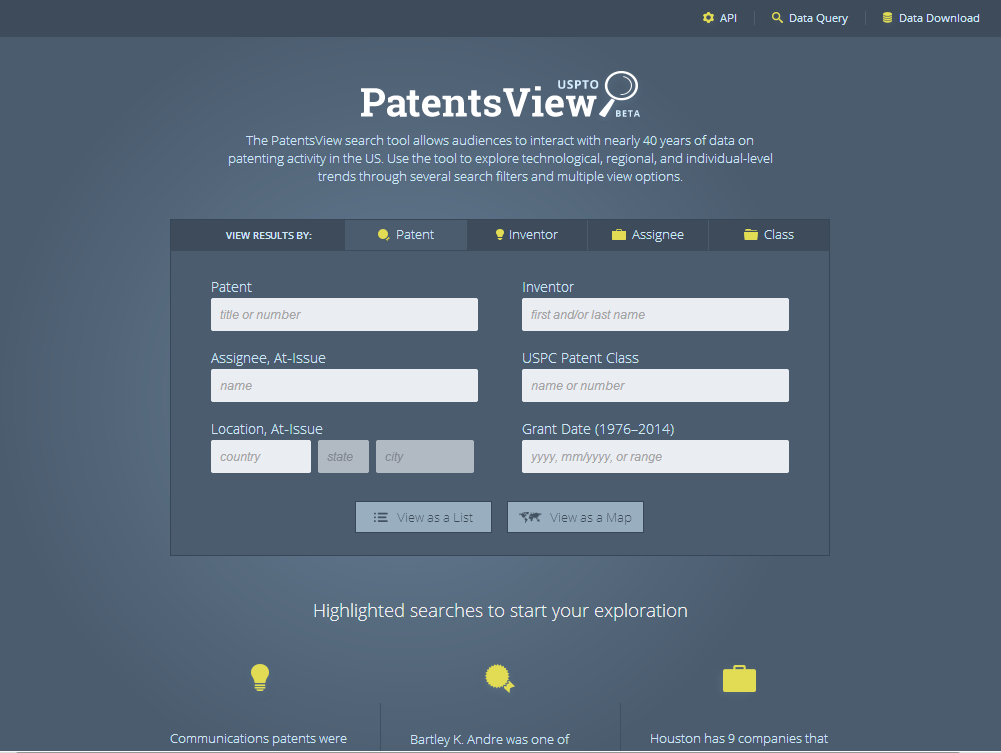Focus the Patent title or number field
The width and height of the screenshot is (1001, 753).
click(x=344, y=315)
